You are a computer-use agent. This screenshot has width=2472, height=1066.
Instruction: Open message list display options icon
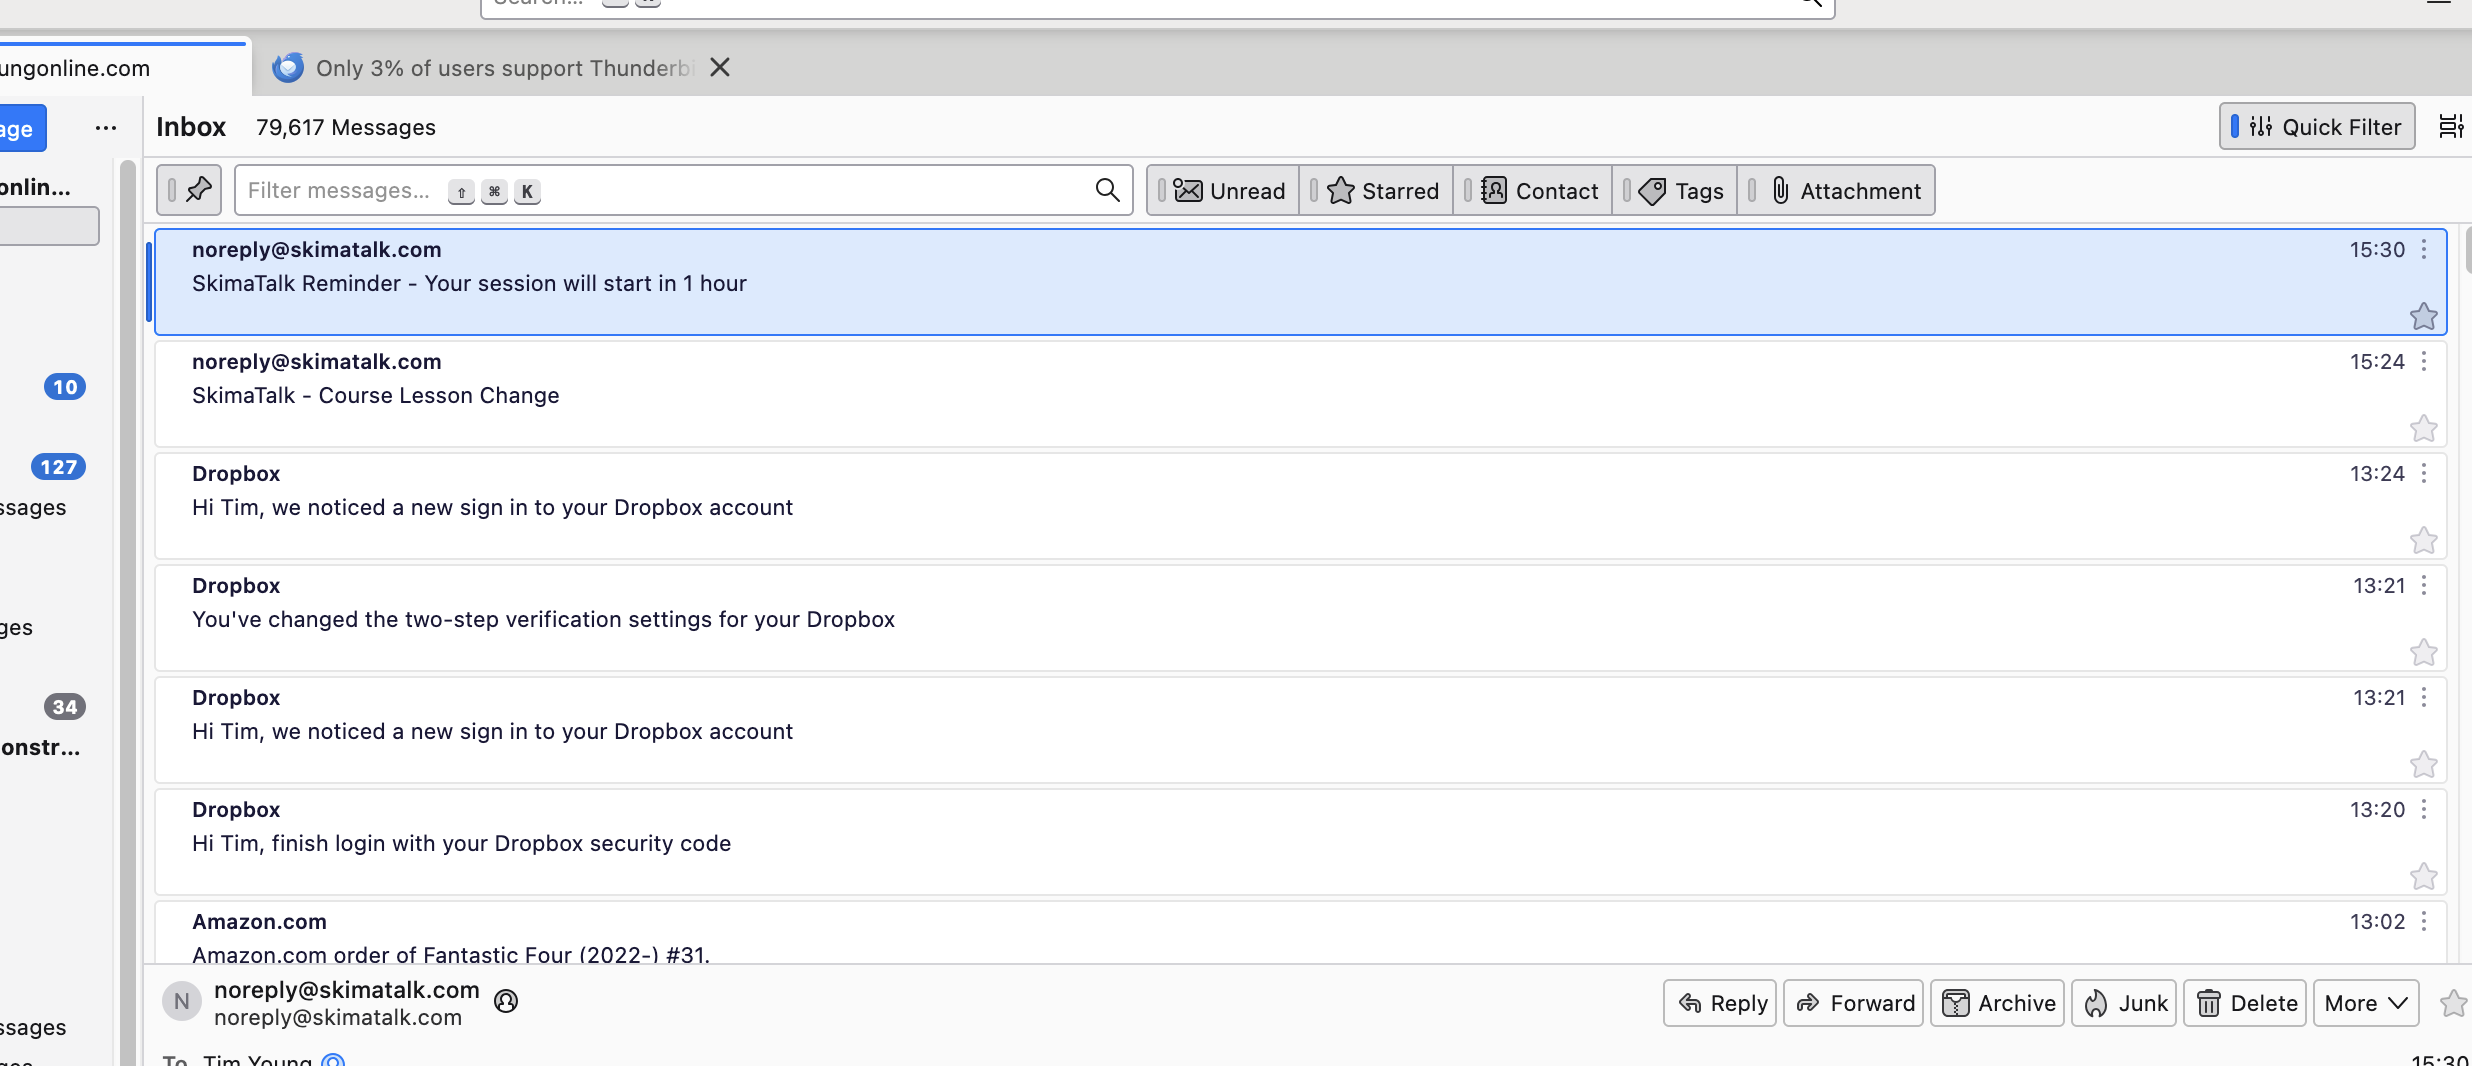tap(2450, 127)
